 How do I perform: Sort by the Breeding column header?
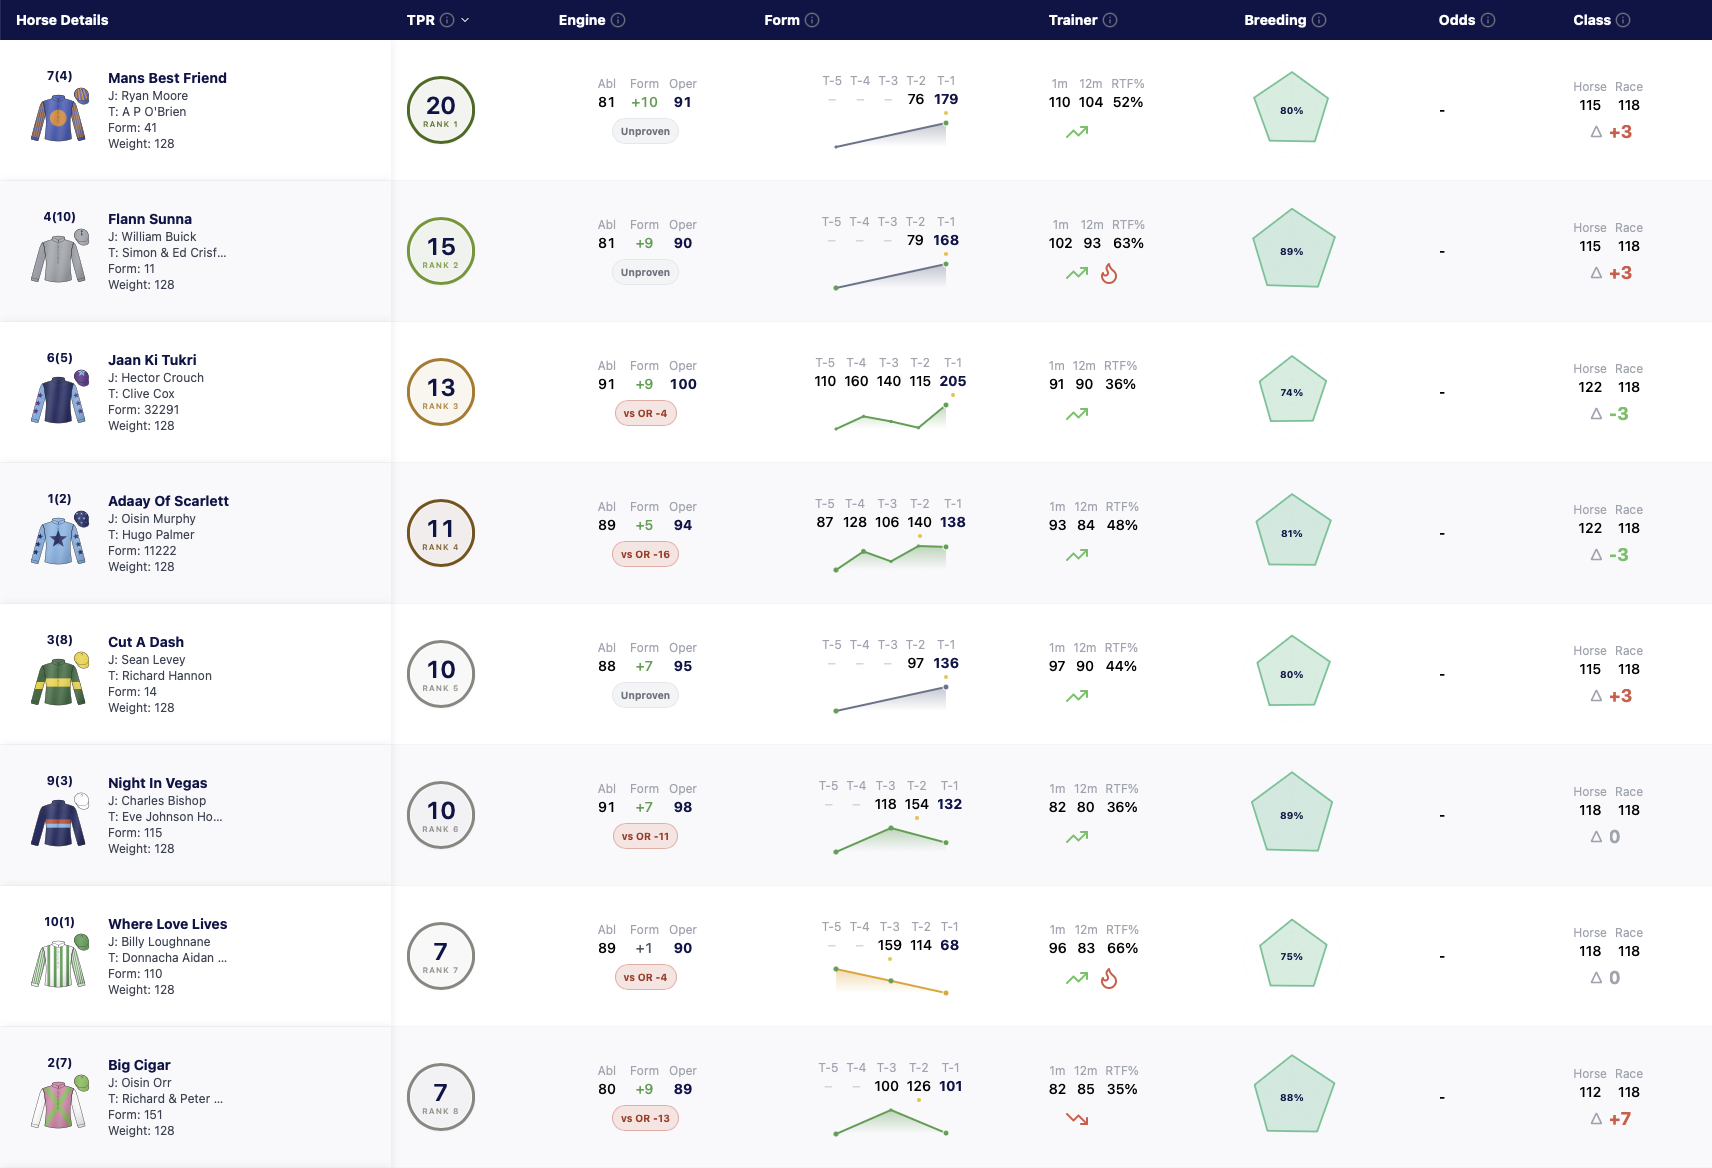(x=1275, y=20)
